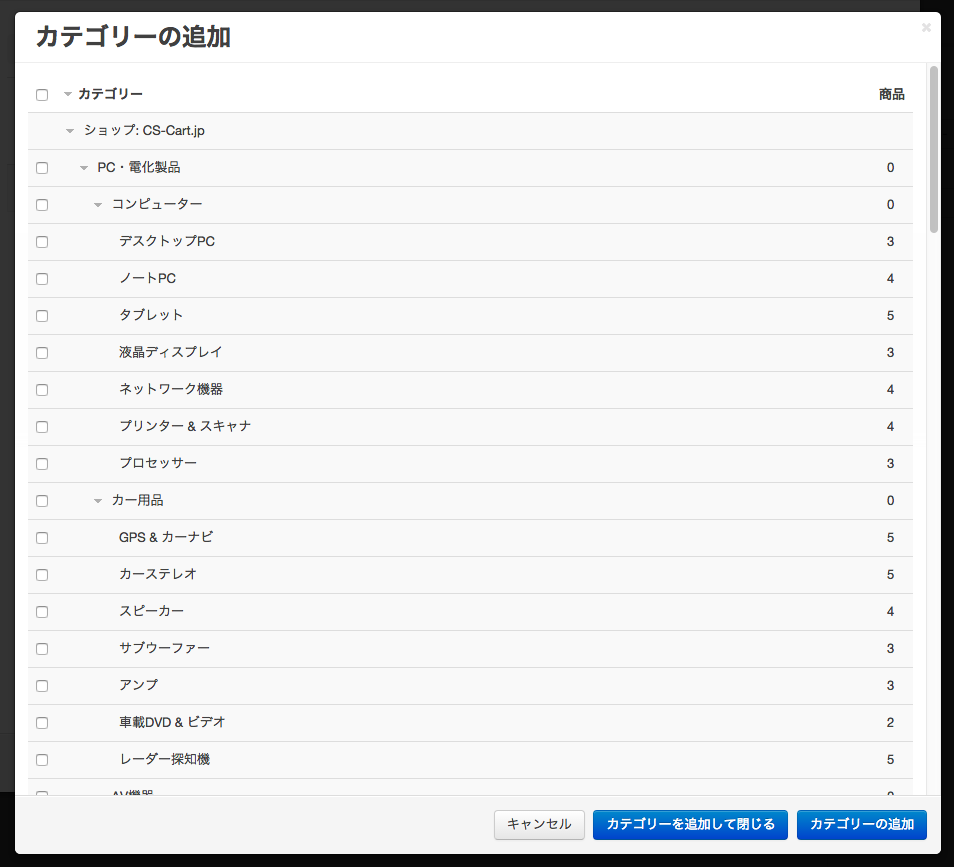
Task: Click the dialog's vertical scrollbar thumb
Action: click(x=934, y=149)
